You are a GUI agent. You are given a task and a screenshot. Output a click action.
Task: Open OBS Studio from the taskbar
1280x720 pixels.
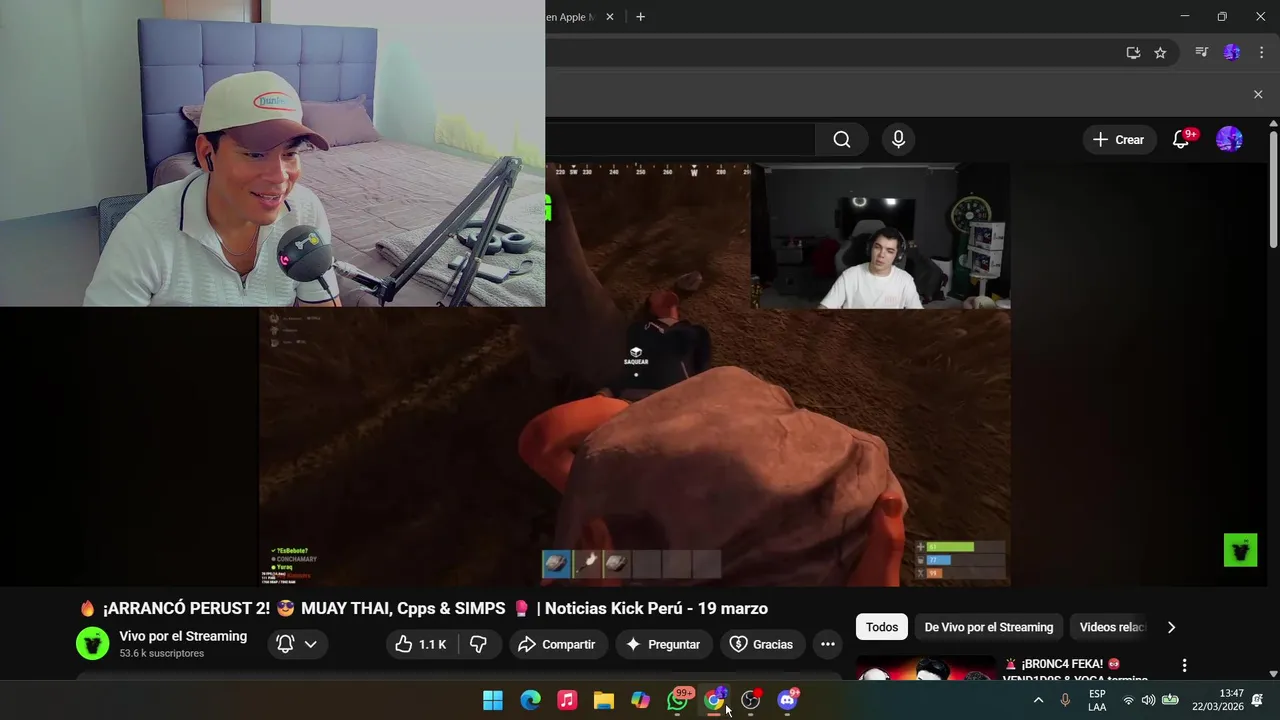coord(751,700)
